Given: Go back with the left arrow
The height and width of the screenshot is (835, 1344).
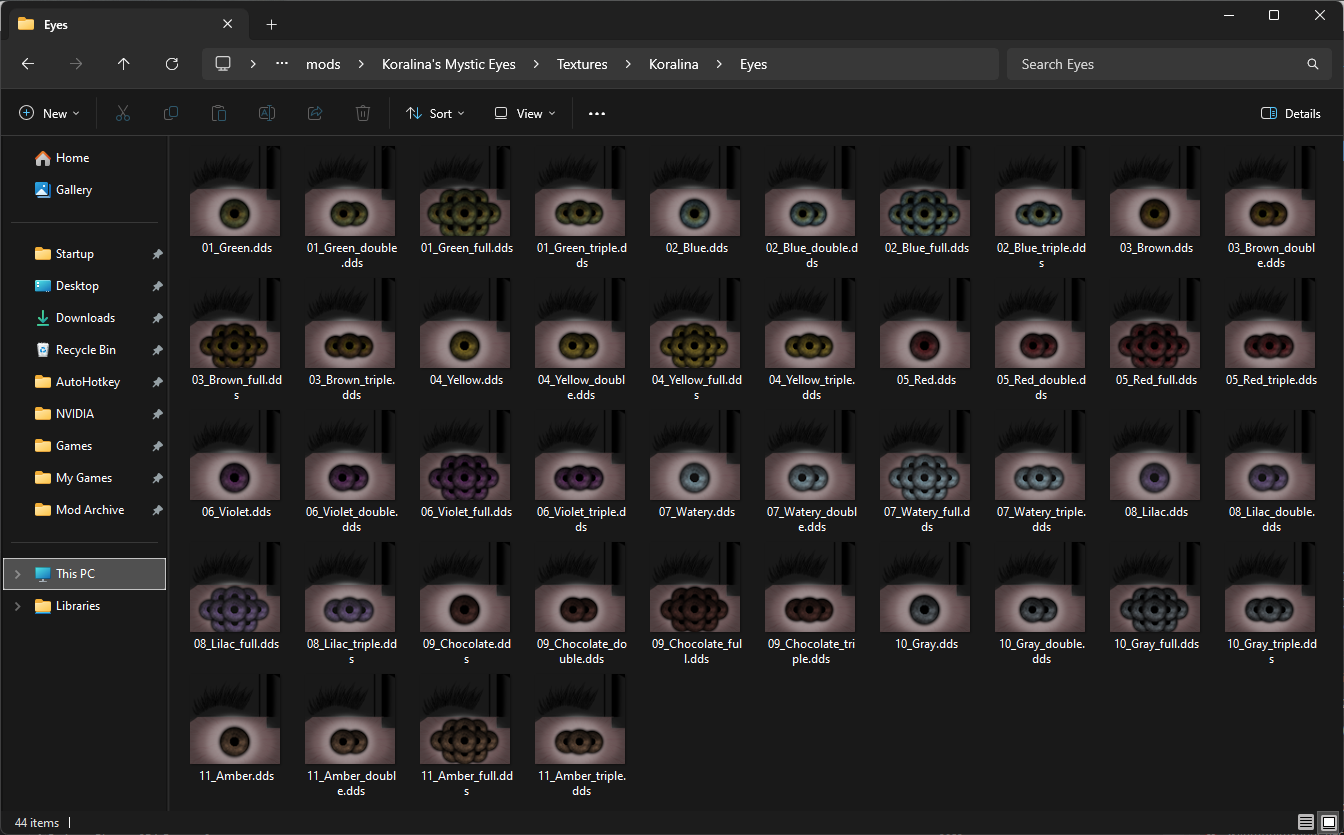Looking at the screenshot, I should pyautogui.click(x=28, y=64).
